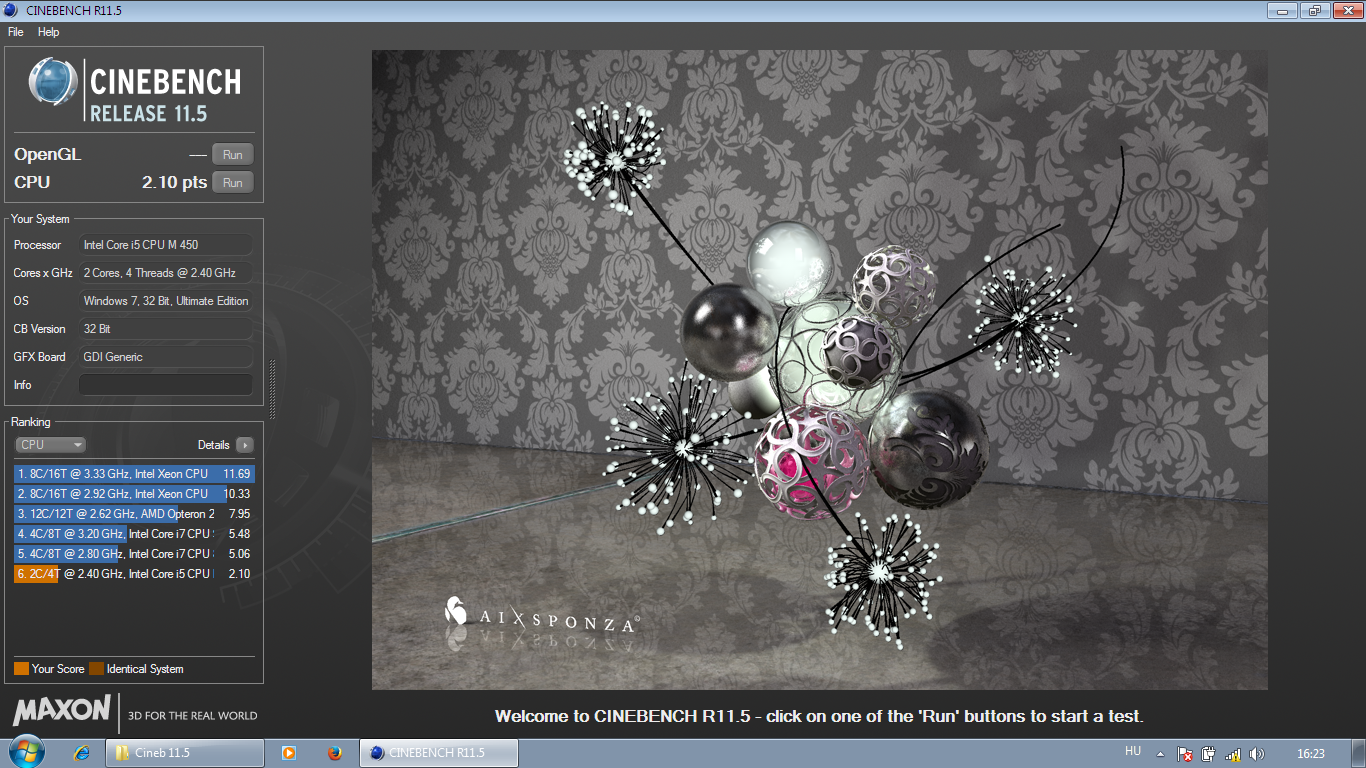The image size is (1366, 768).
Task: Click the orange Your Score legend swatch
Action: 21,669
